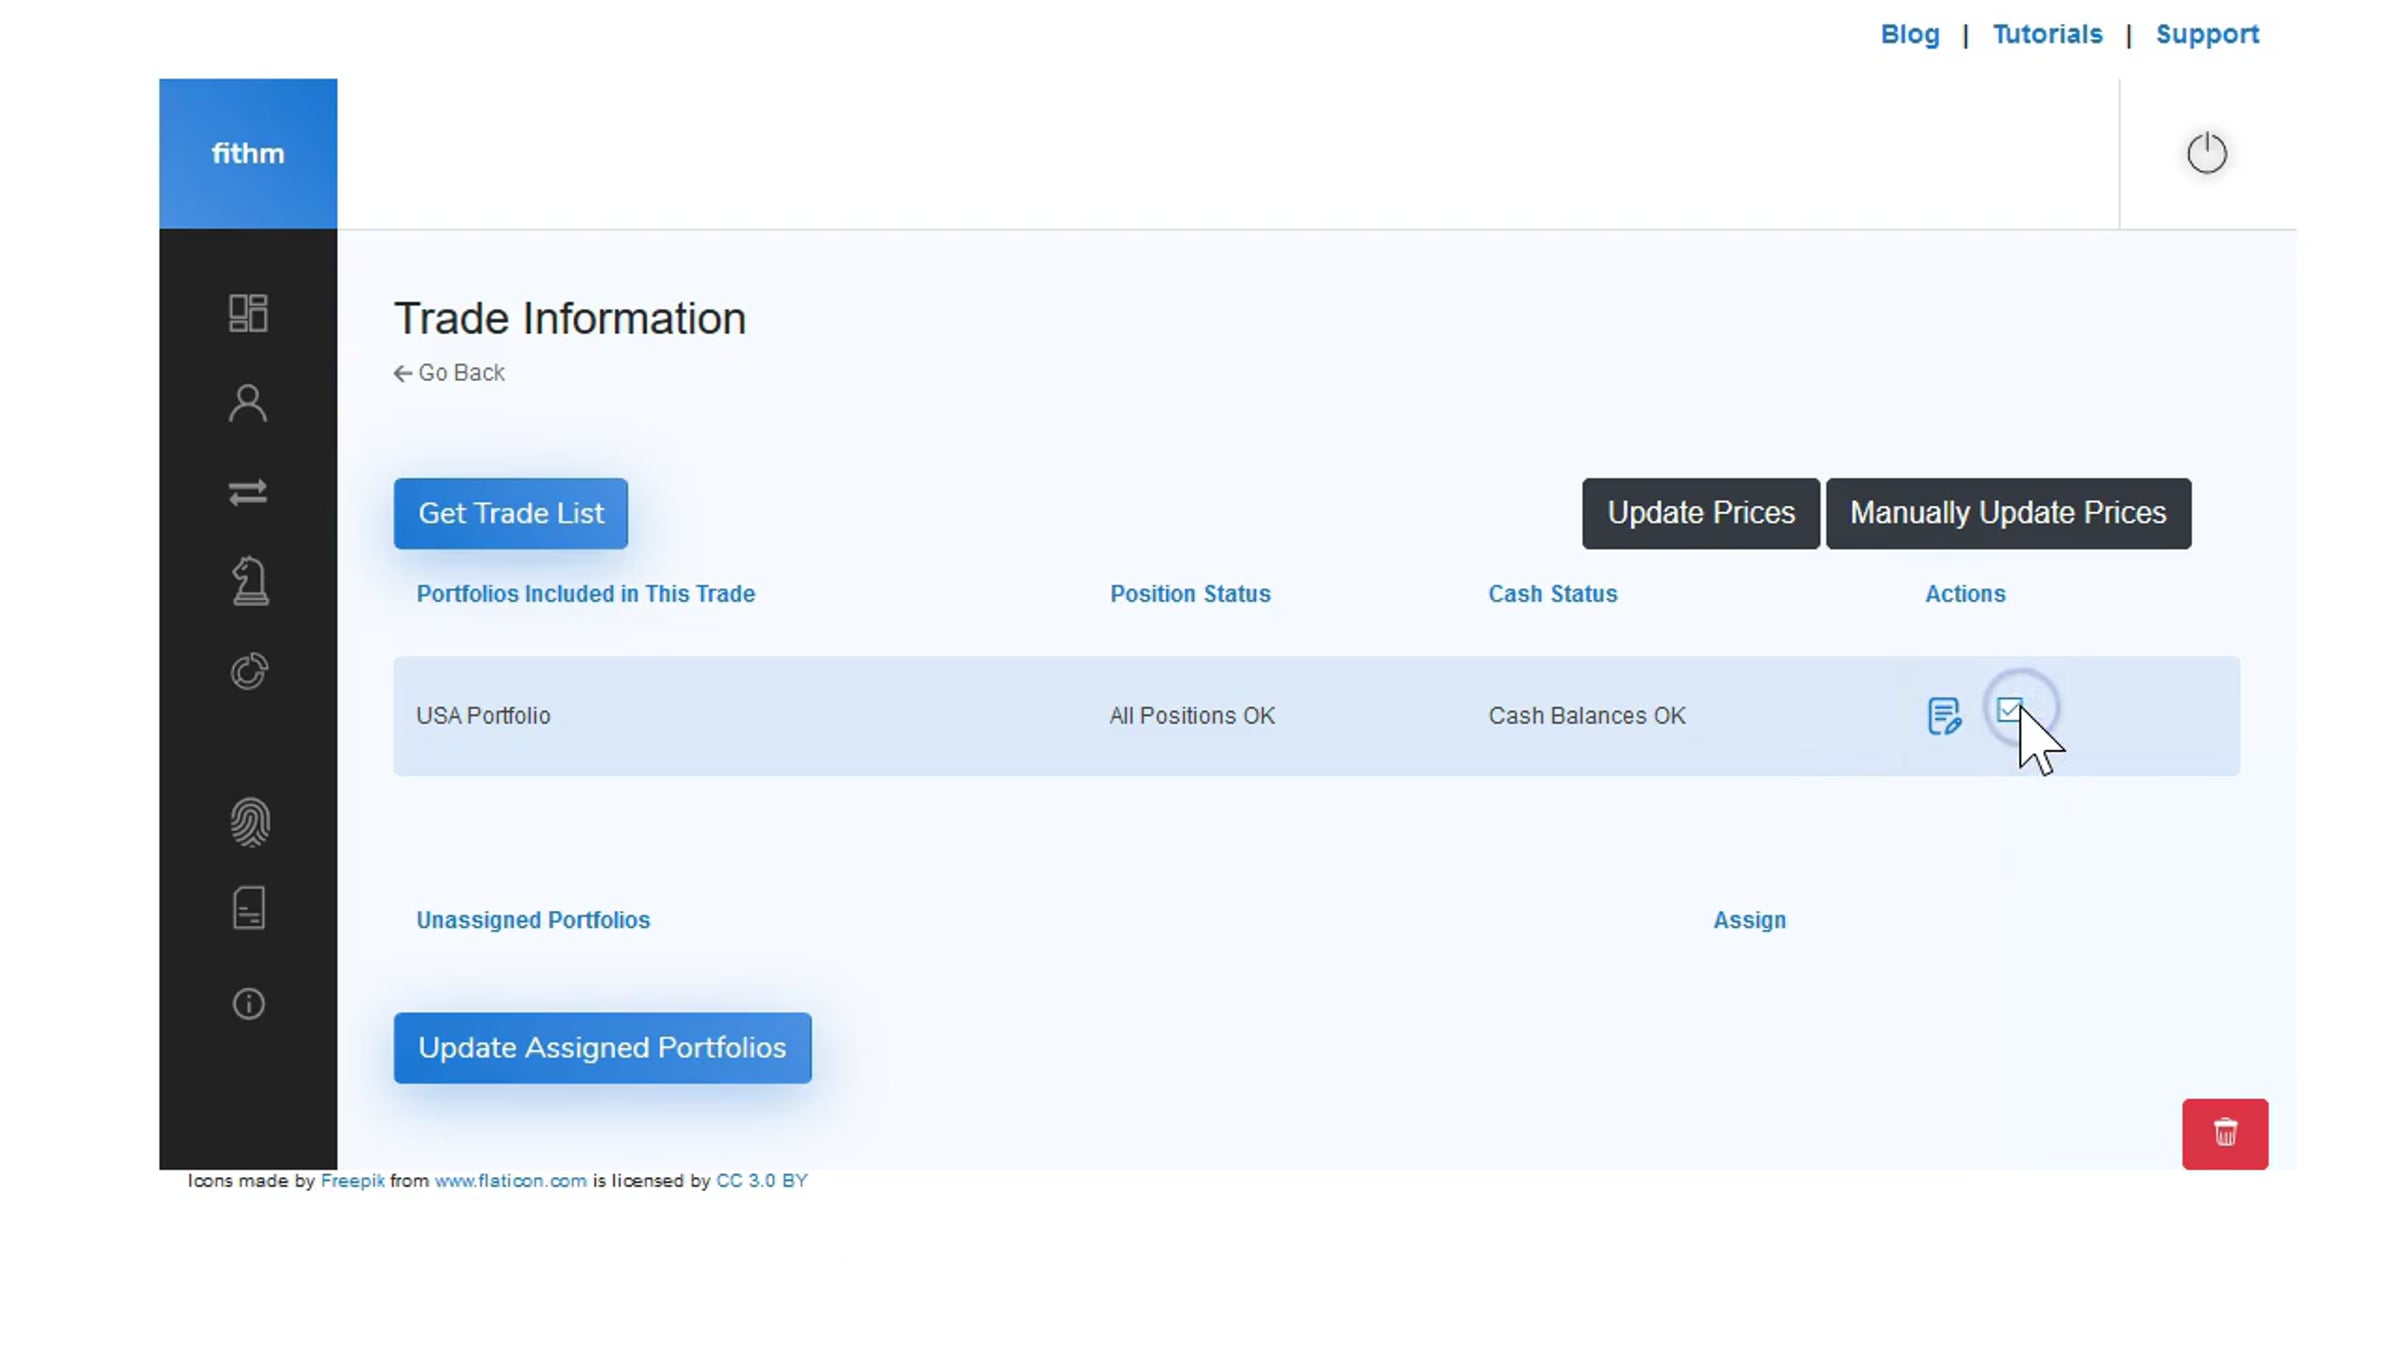Edit USA Portfolio with notepad icon
Screen dimensions: 2400x1350
(1943, 716)
